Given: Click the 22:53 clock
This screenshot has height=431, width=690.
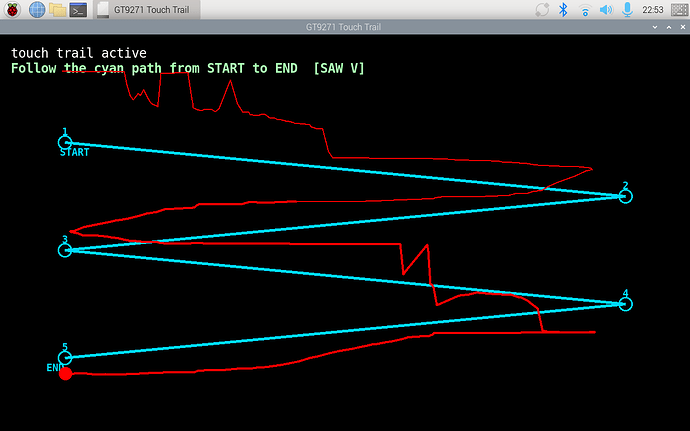Looking at the screenshot, I should [x=653, y=10].
